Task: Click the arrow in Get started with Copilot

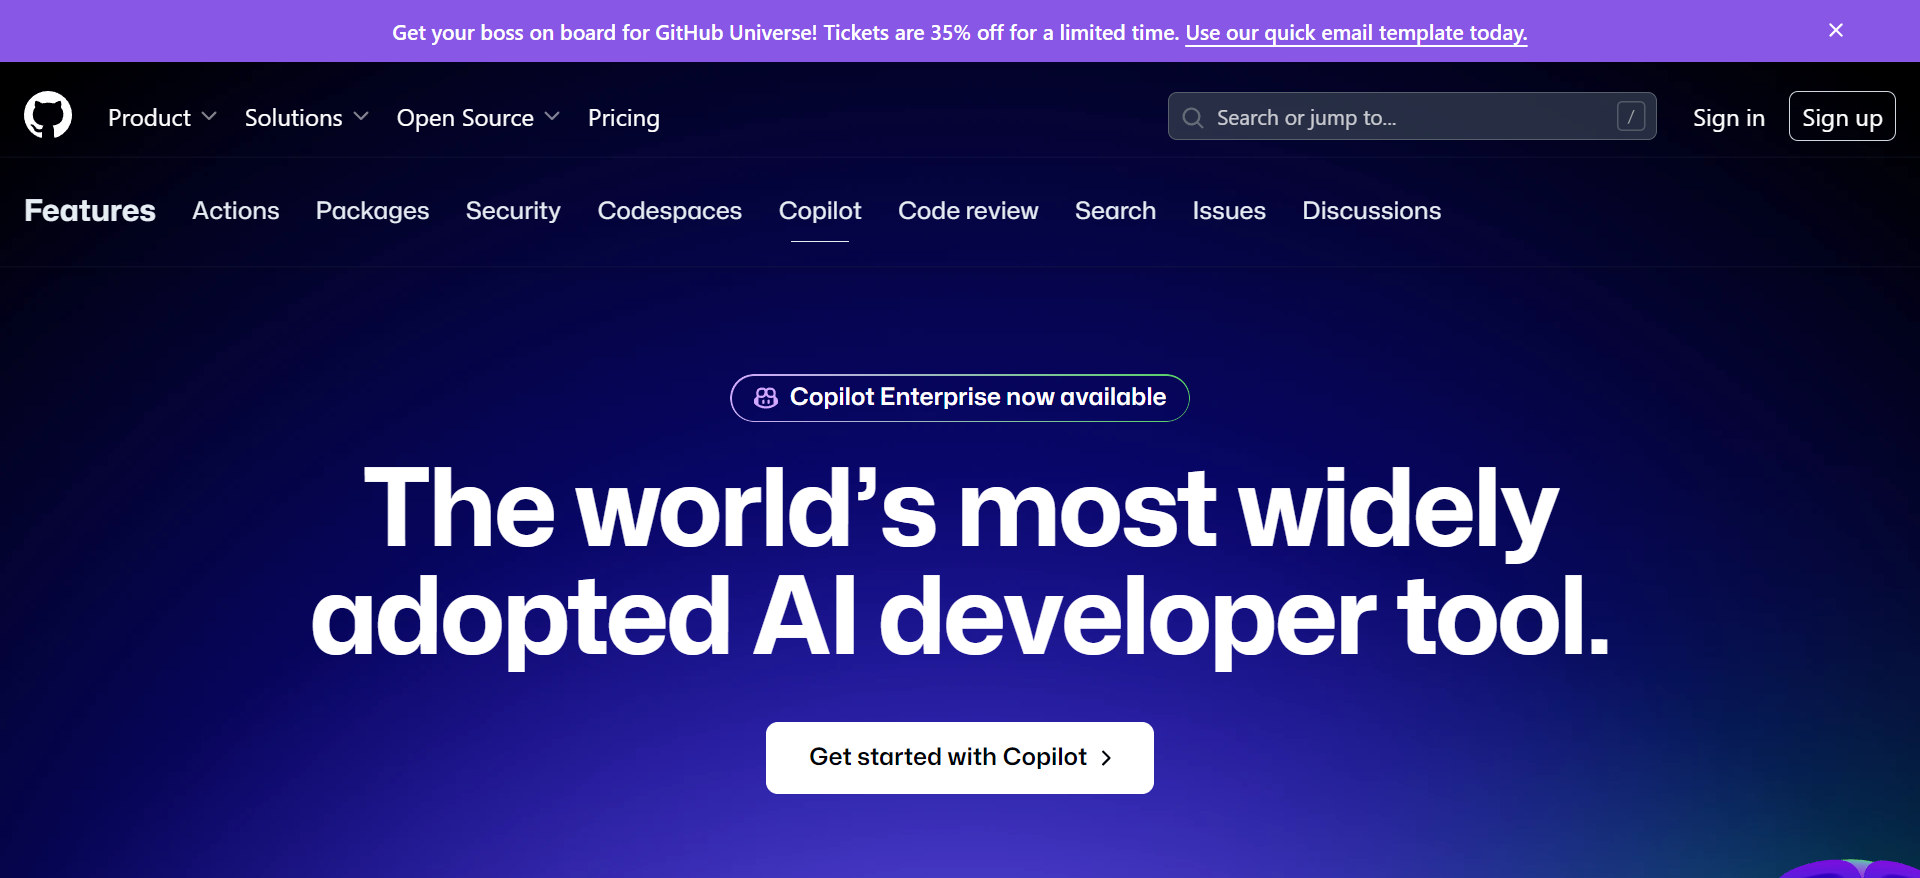Action: [x=1106, y=758]
